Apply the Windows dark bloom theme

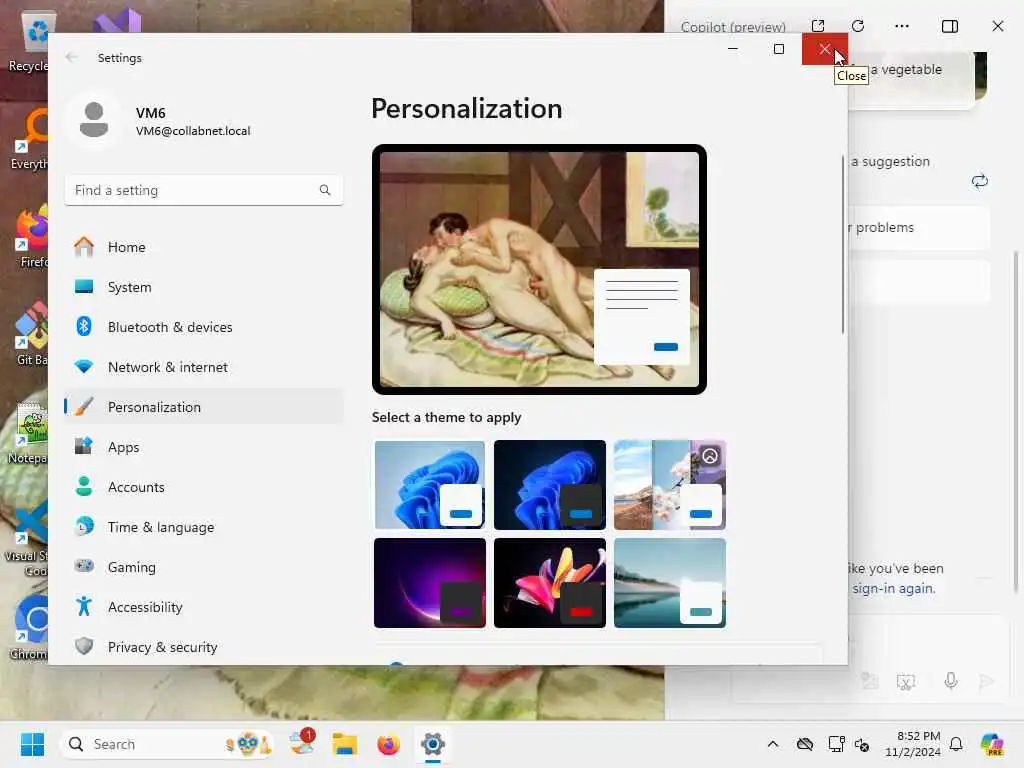coord(550,485)
